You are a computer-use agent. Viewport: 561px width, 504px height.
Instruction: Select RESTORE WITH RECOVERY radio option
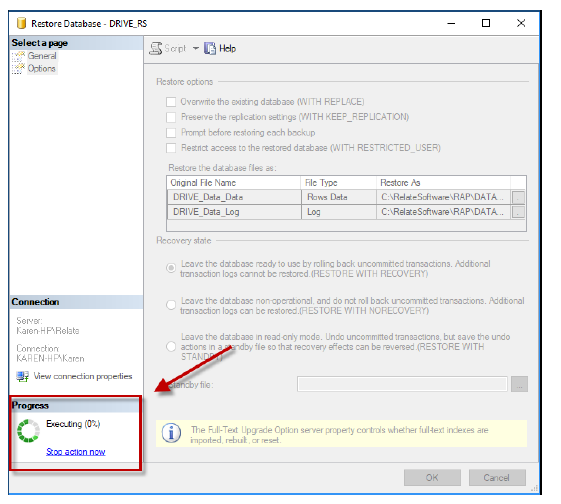point(171,268)
